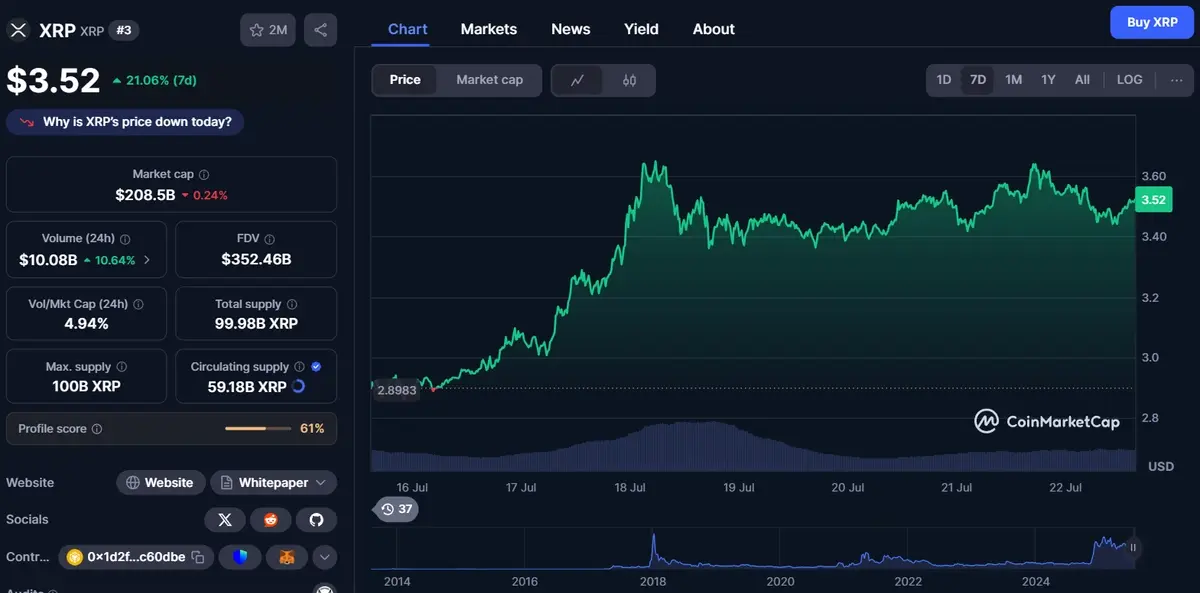1200x593 pixels.
Task: Open the About tab
Action: coord(714,29)
